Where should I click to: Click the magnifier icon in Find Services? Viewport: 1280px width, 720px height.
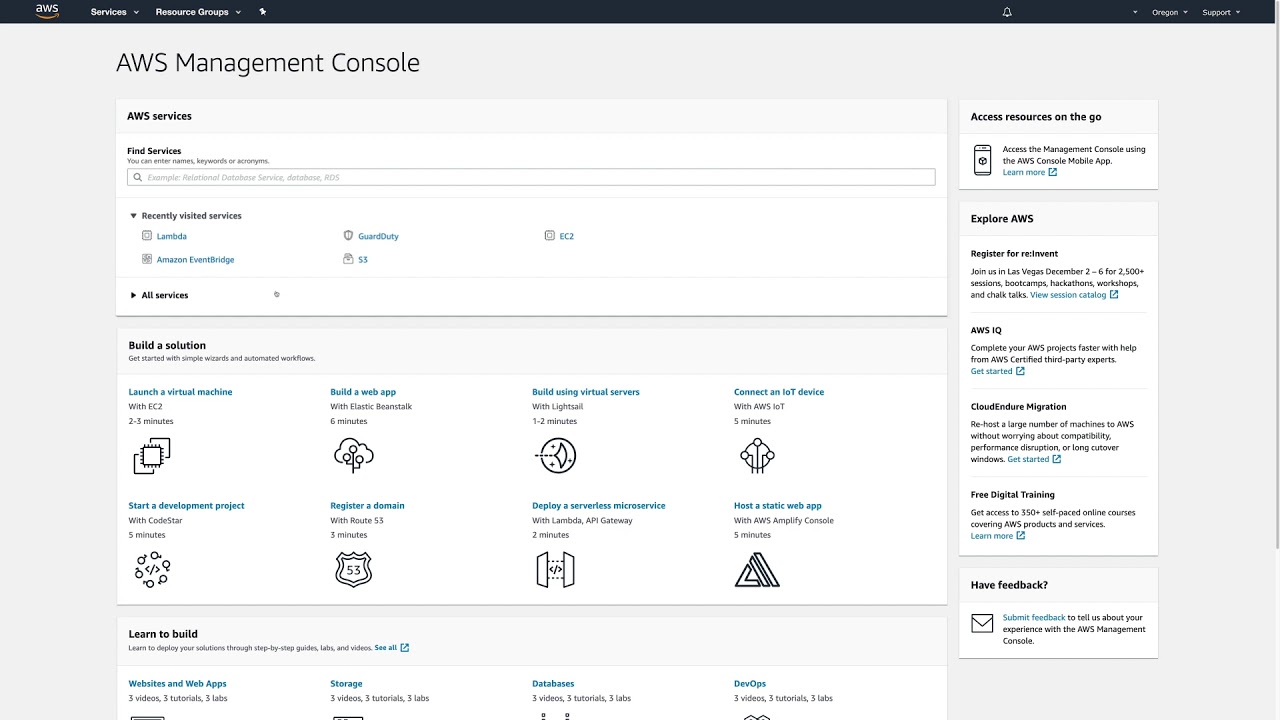point(138,177)
